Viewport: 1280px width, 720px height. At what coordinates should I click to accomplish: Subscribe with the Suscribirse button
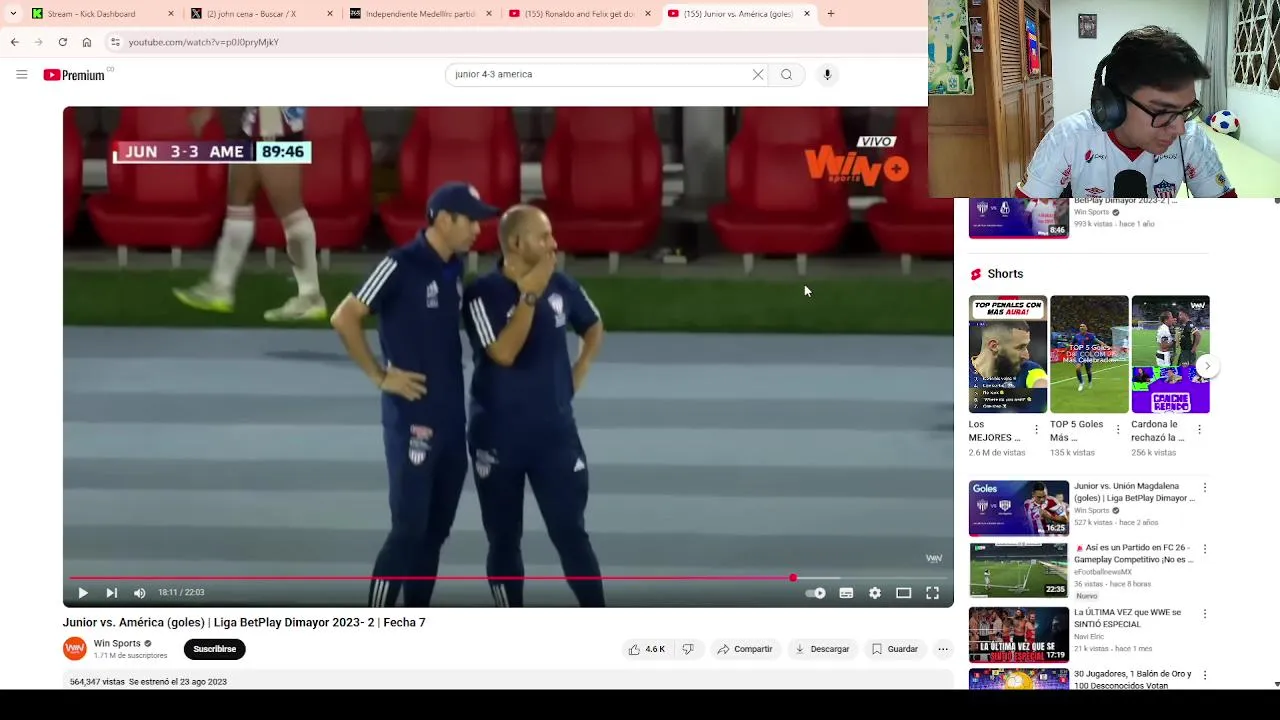215,649
